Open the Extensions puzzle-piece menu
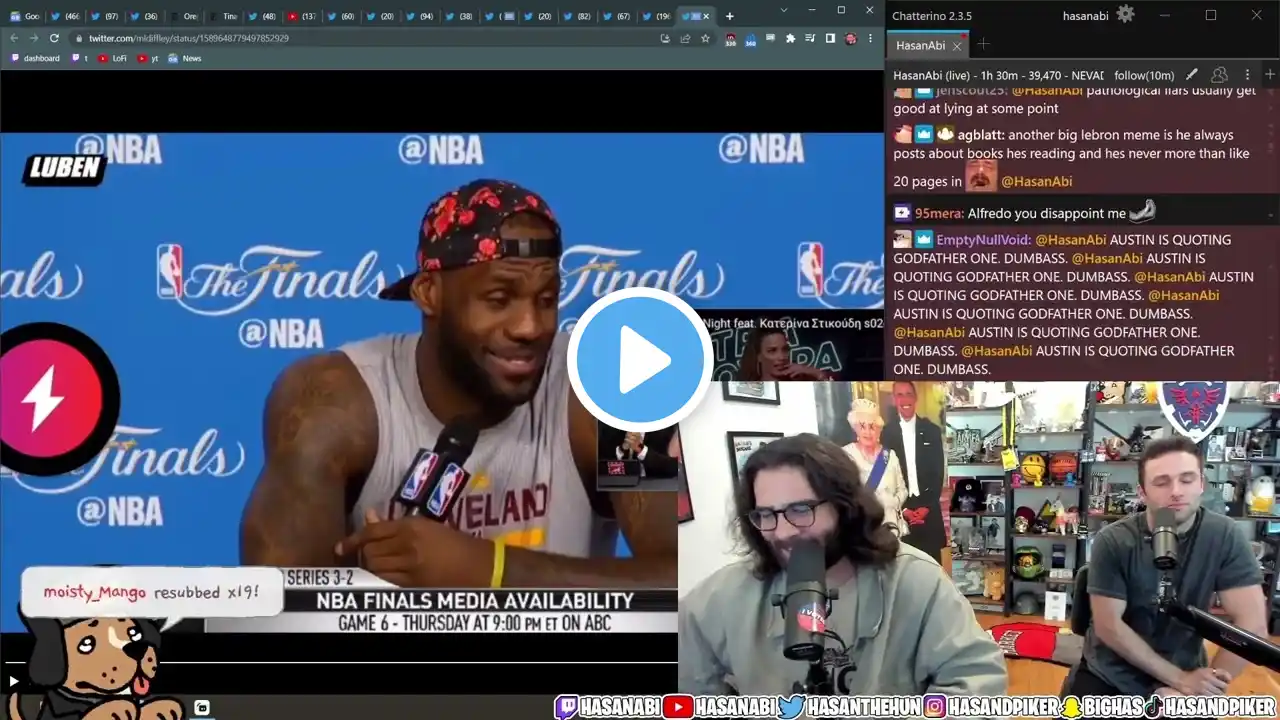 (x=790, y=38)
